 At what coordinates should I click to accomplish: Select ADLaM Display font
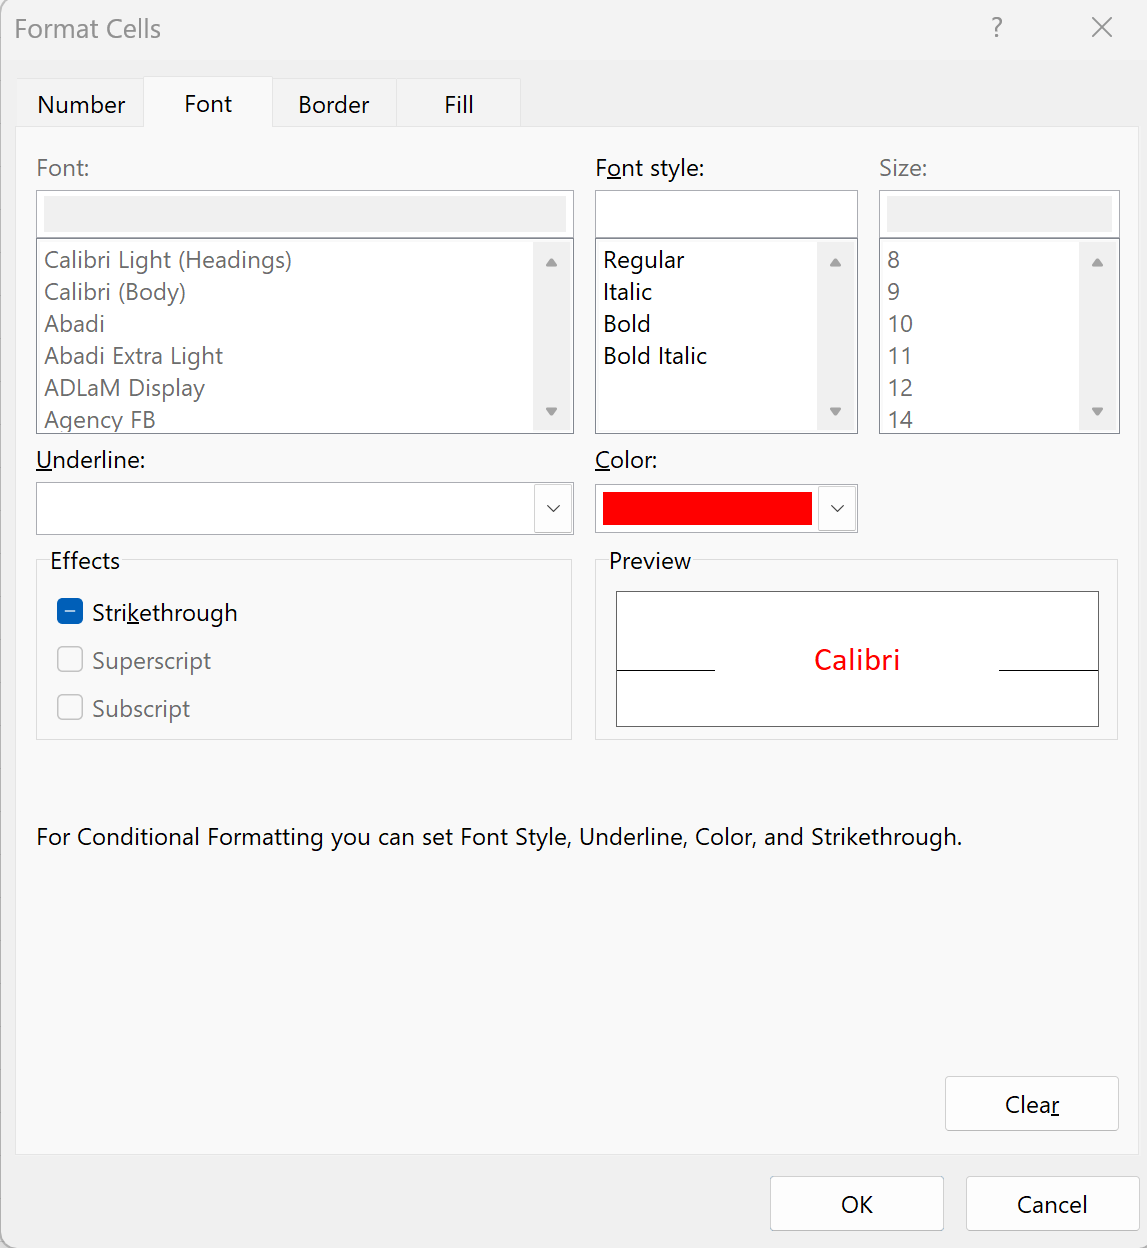tap(124, 388)
